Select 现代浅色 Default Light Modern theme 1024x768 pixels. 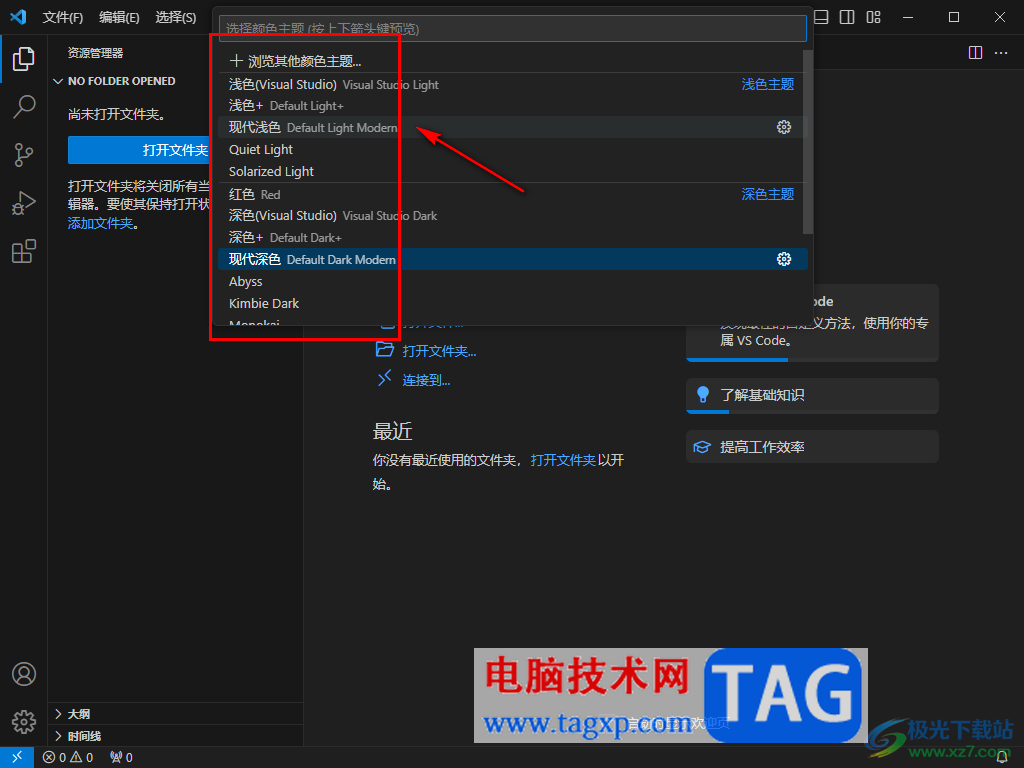[x=513, y=127]
